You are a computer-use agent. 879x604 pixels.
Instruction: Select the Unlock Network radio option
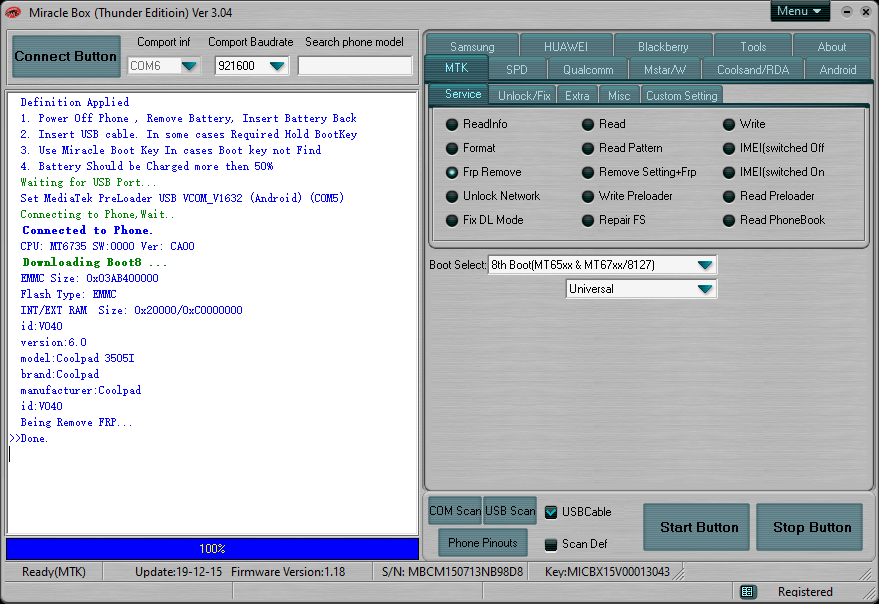click(493, 196)
